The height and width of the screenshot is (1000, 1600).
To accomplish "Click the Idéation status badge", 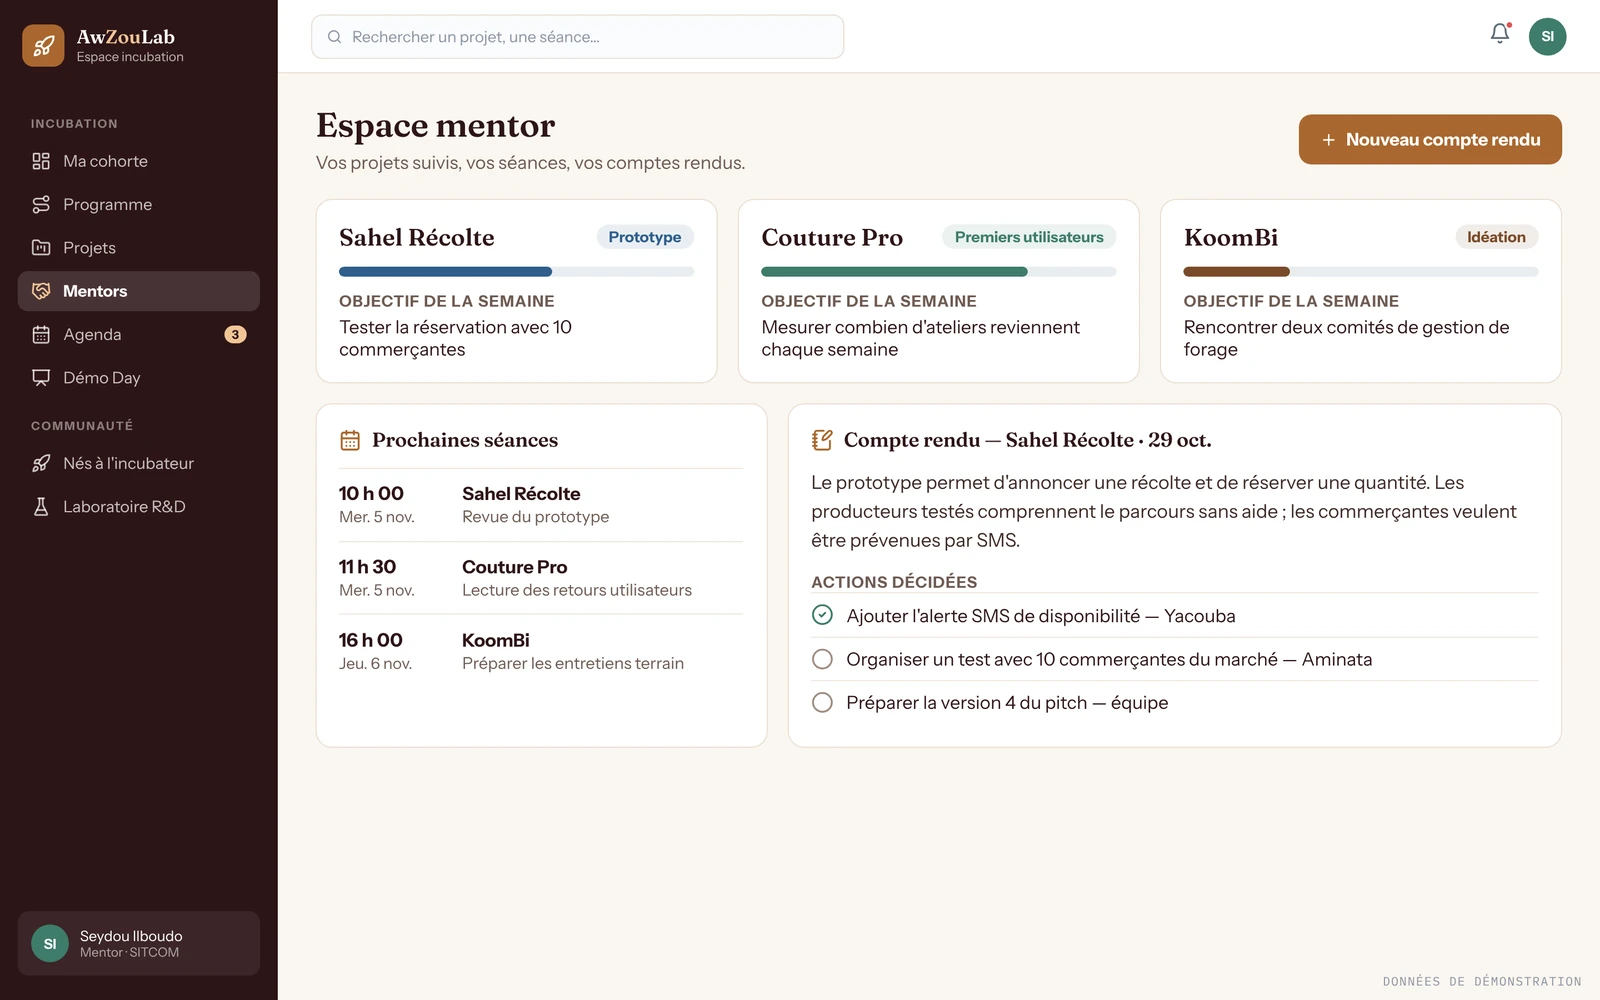I will pyautogui.click(x=1496, y=237).
